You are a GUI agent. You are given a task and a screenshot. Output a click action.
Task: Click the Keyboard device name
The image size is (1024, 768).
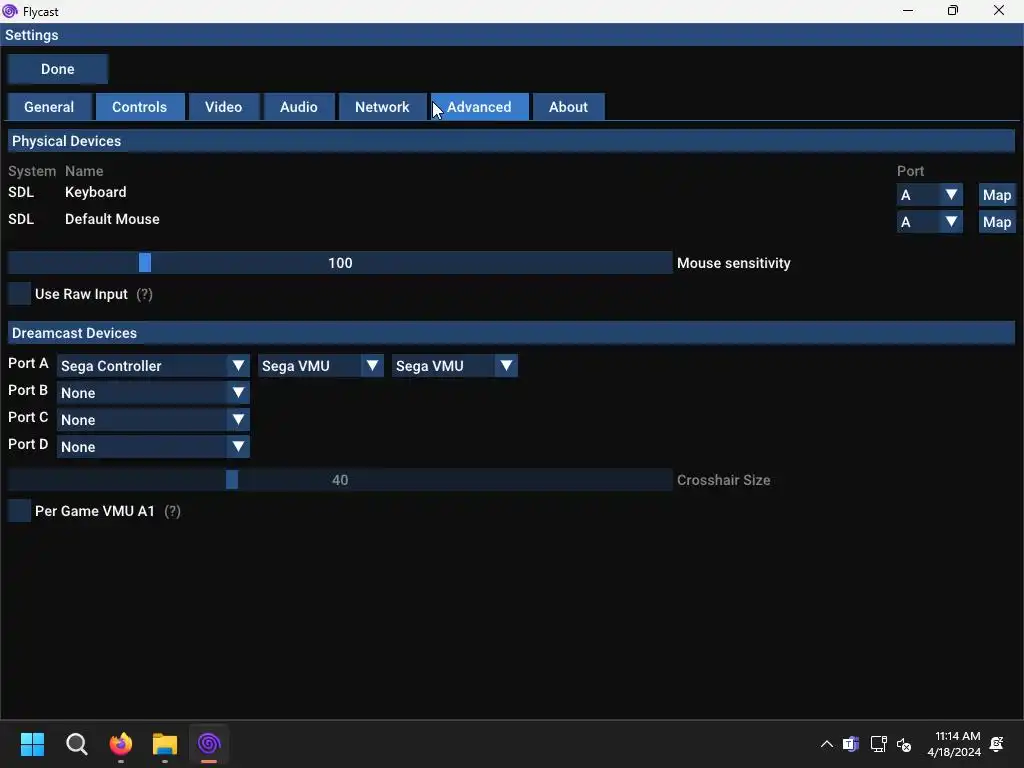point(95,192)
